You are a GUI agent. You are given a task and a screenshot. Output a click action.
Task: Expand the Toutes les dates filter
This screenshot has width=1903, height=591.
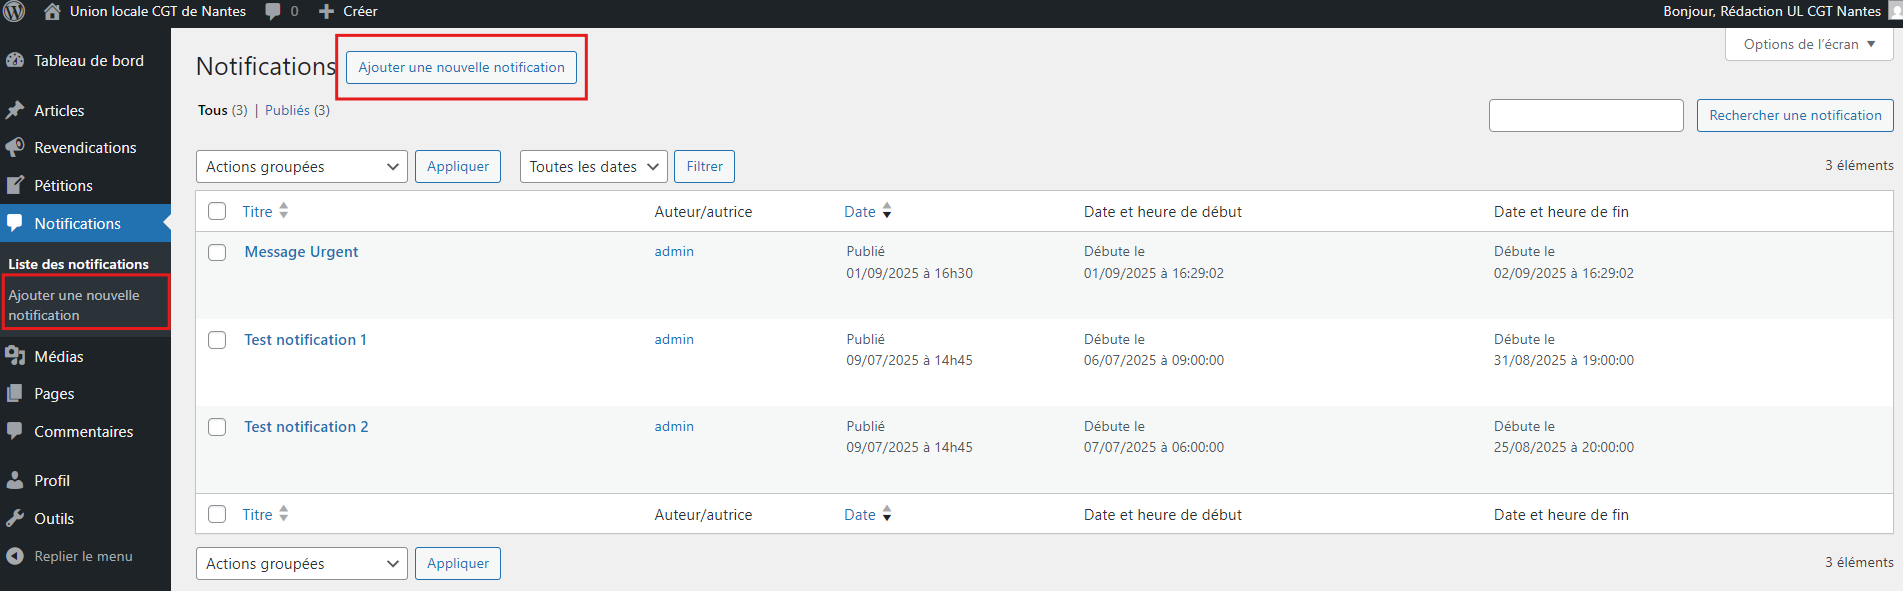coord(593,167)
